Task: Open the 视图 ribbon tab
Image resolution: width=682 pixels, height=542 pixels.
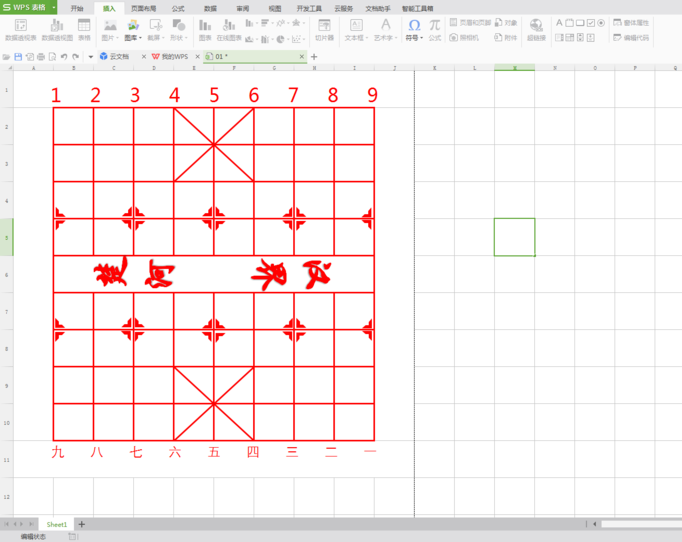Action: (x=275, y=8)
